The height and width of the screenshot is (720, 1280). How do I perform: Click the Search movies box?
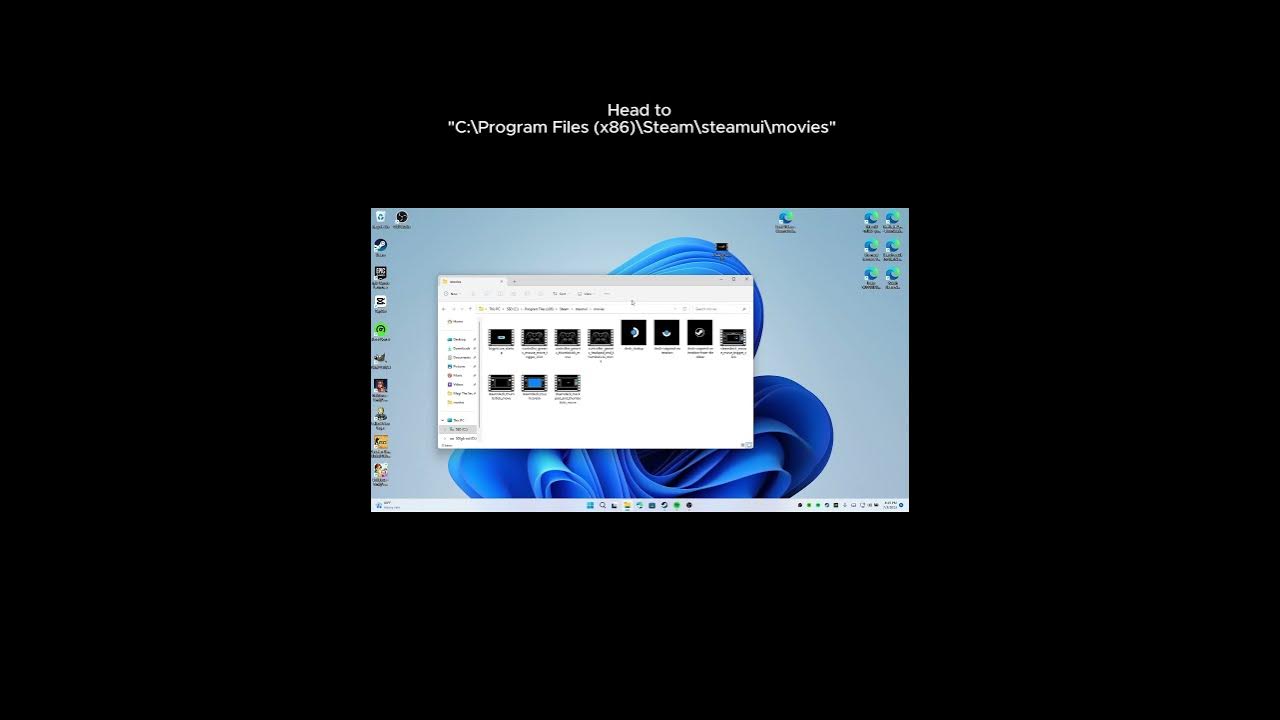[720, 309]
